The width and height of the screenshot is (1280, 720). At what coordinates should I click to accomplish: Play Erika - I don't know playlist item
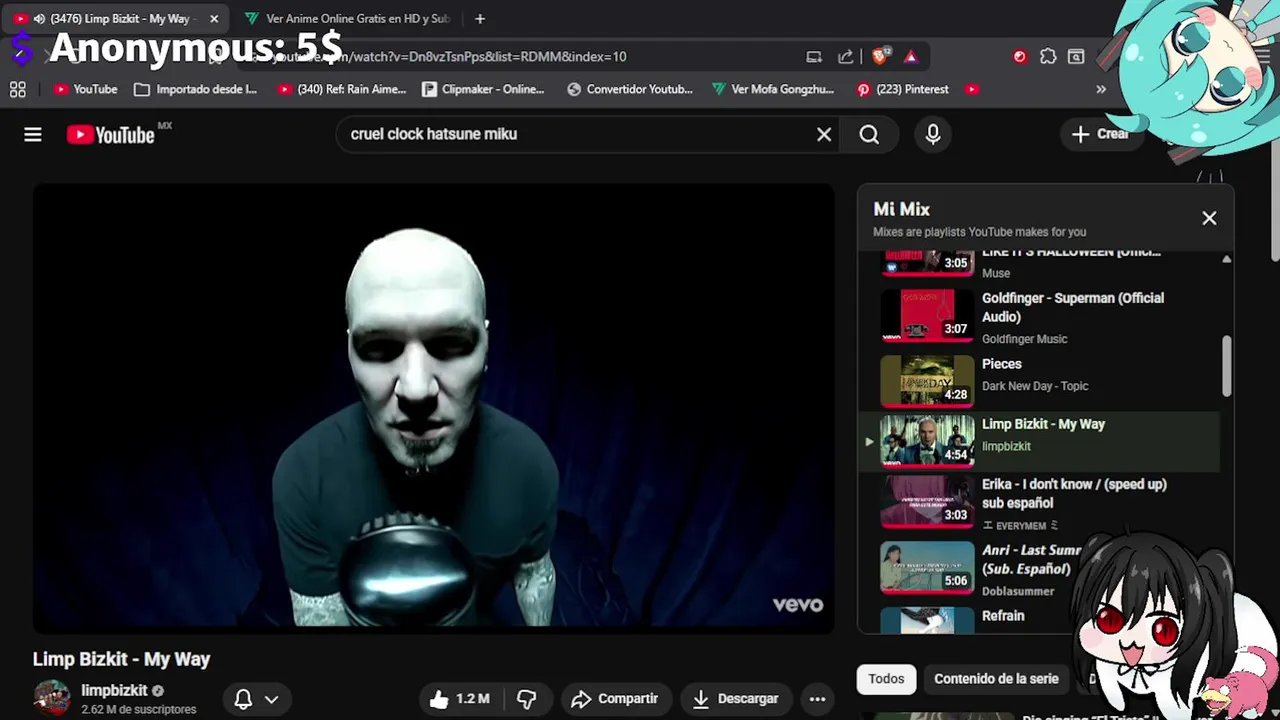click(1040, 502)
